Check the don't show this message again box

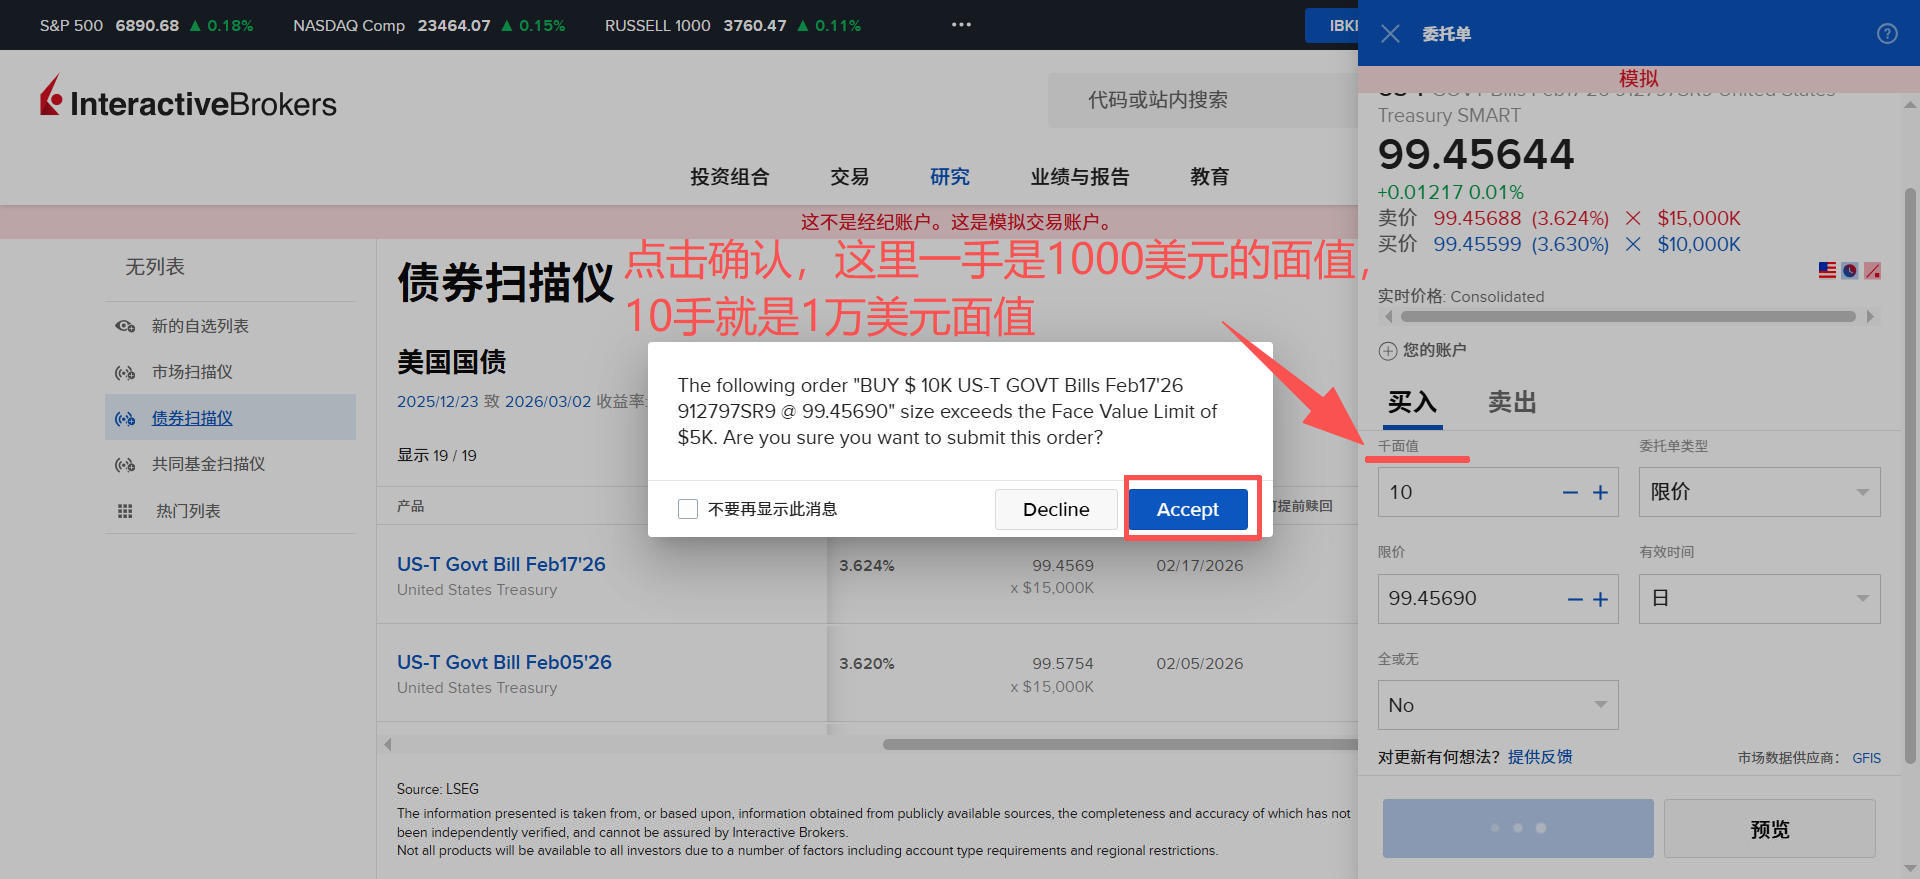point(688,509)
